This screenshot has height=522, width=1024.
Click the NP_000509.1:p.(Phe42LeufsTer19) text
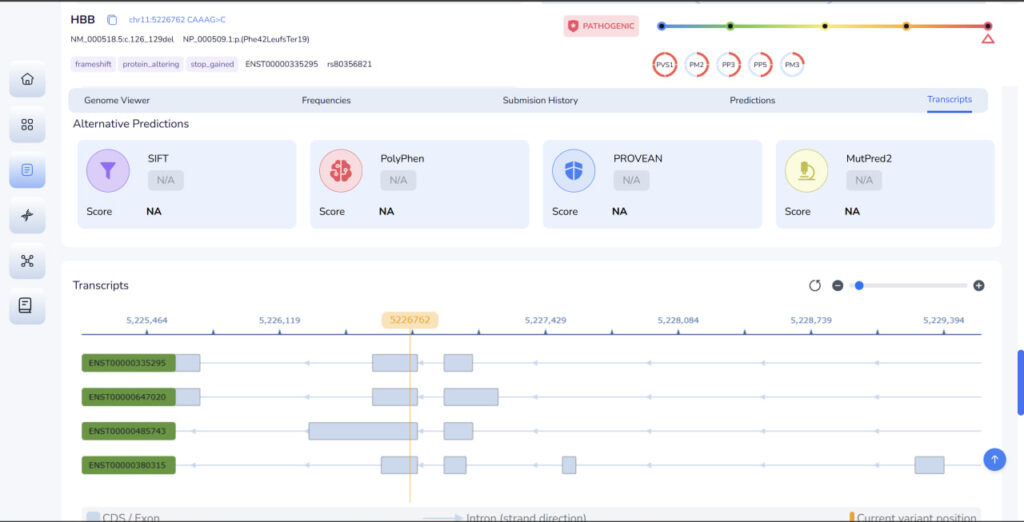[246, 39]
